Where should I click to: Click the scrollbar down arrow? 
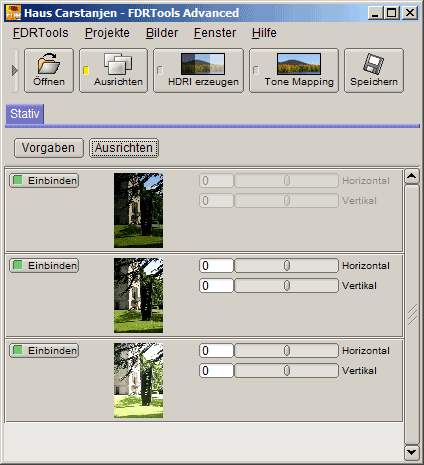tap(412, 452)
